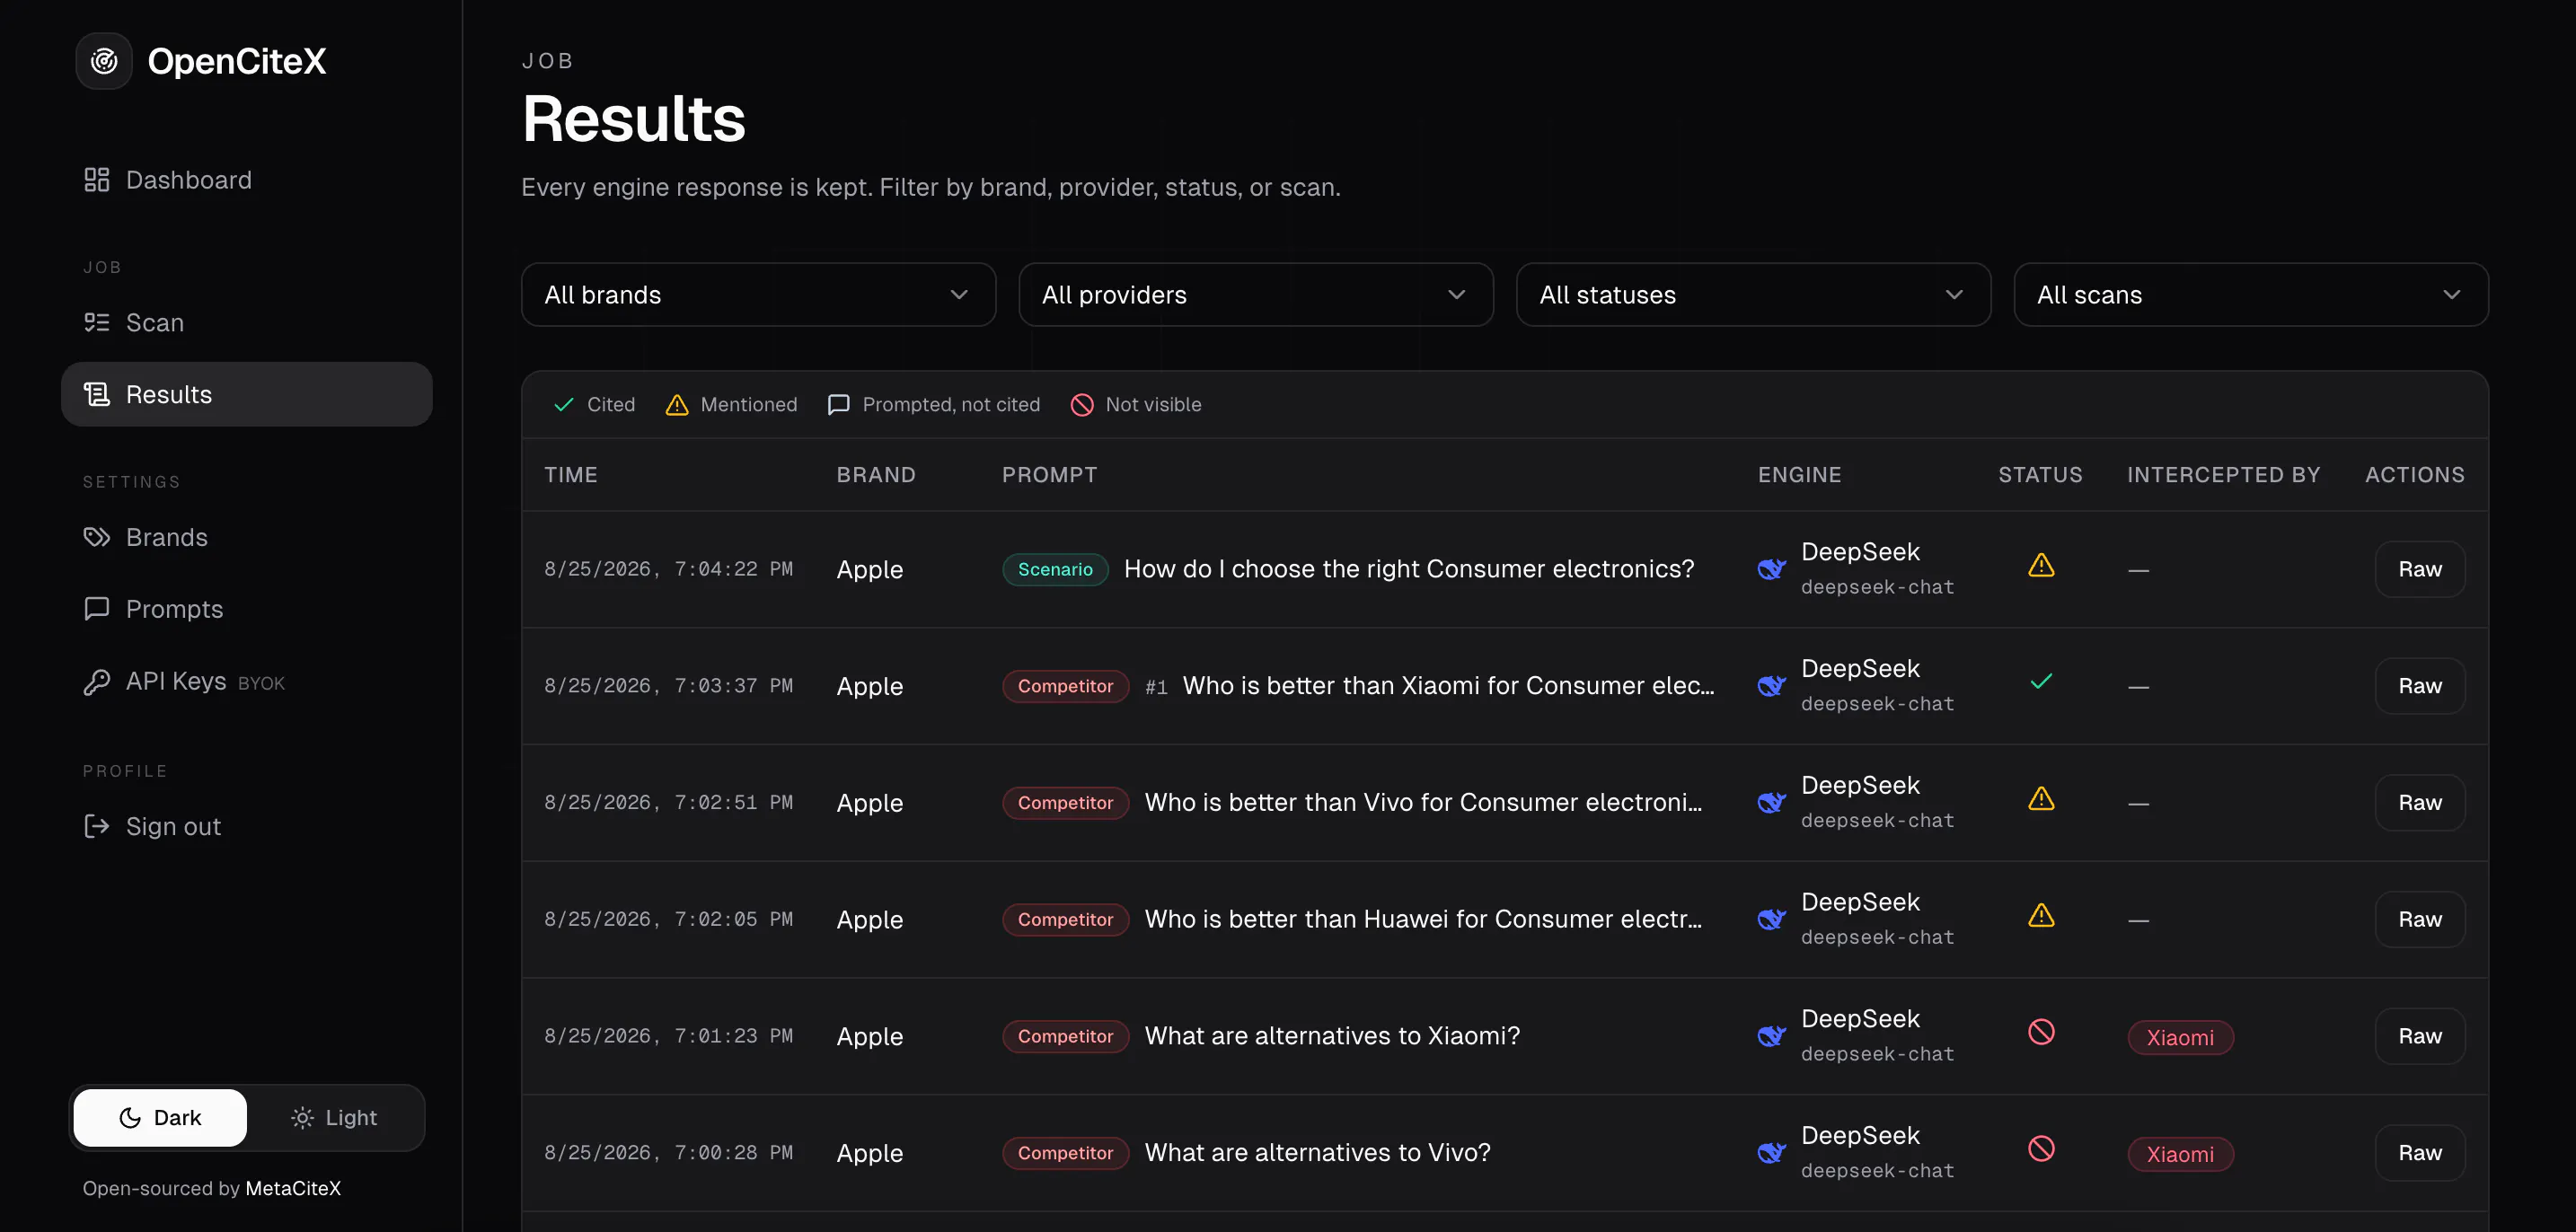Click the Xiaomi intercepted-by badge in 7:00:28 PM row
2576x1232 pixels.
coord(2180,1154)
